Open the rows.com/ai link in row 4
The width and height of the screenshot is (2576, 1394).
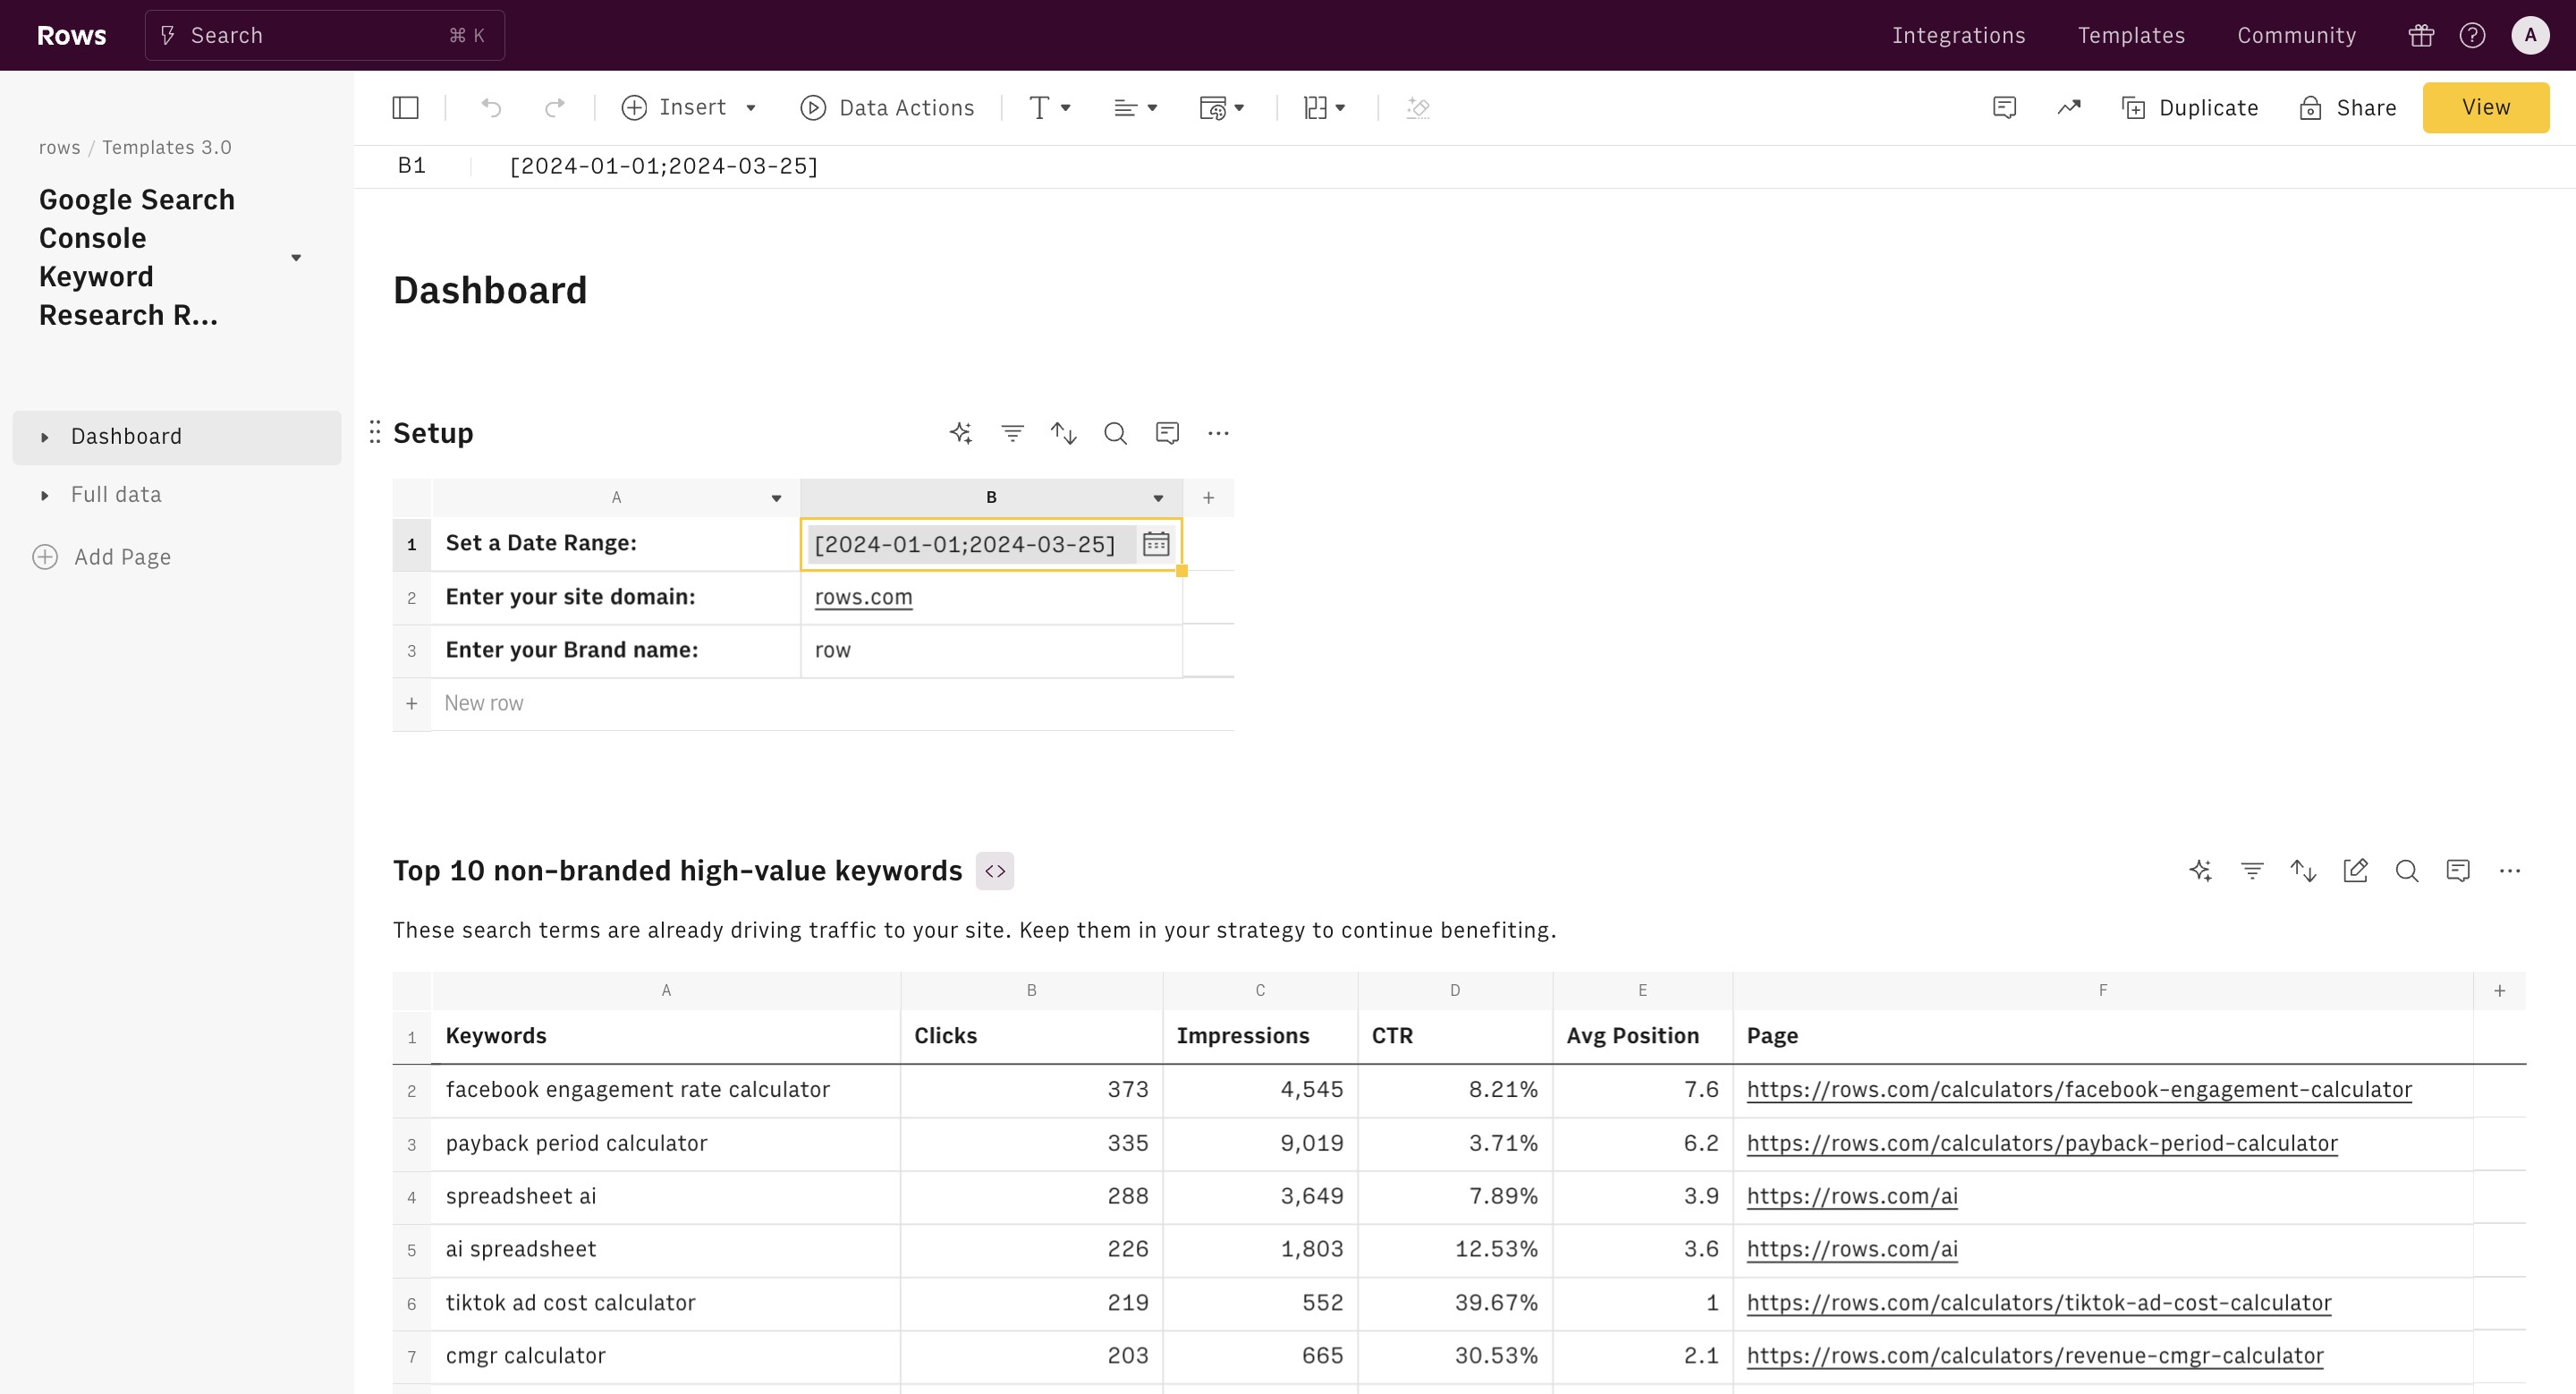click(1852, 1196)
